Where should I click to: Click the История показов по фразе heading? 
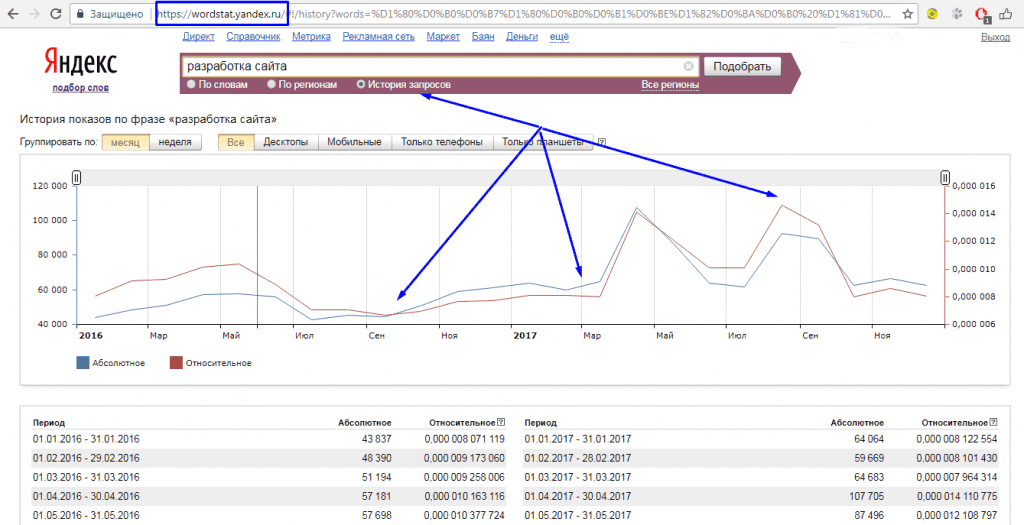click(148, 119)
